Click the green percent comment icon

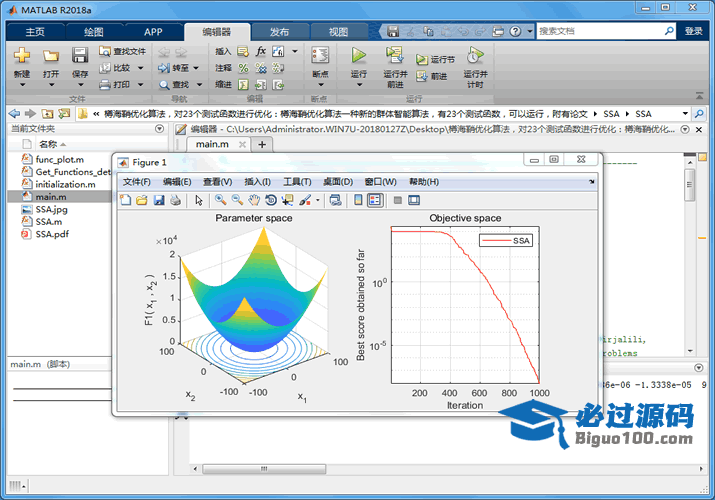pyautogui.click(x=244, y=68)
